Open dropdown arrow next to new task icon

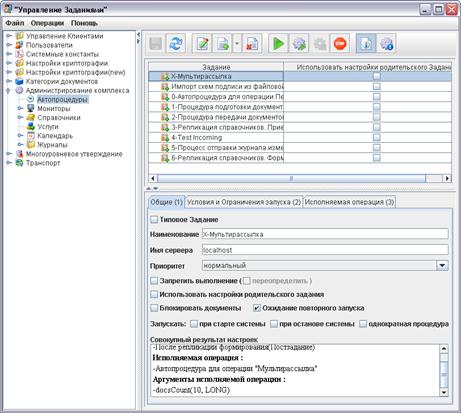pos(237,44)
